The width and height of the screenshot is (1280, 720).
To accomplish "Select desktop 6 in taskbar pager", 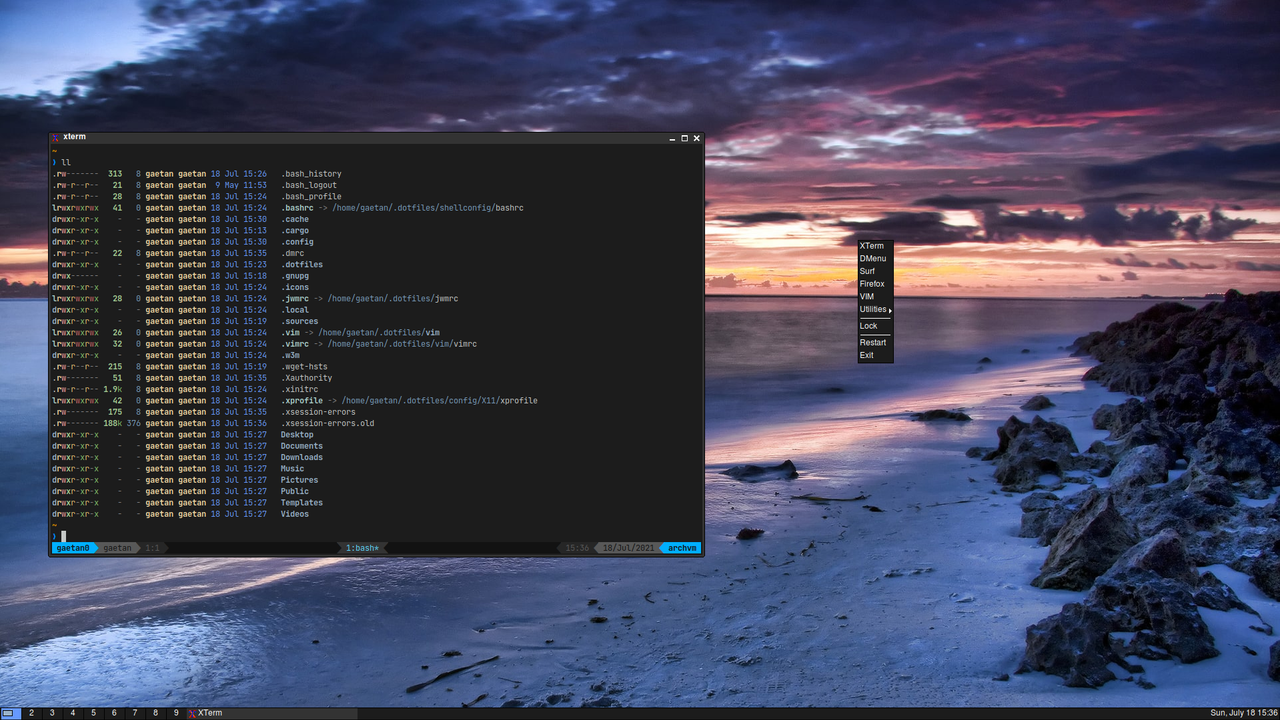I will (x=114, y=713).
